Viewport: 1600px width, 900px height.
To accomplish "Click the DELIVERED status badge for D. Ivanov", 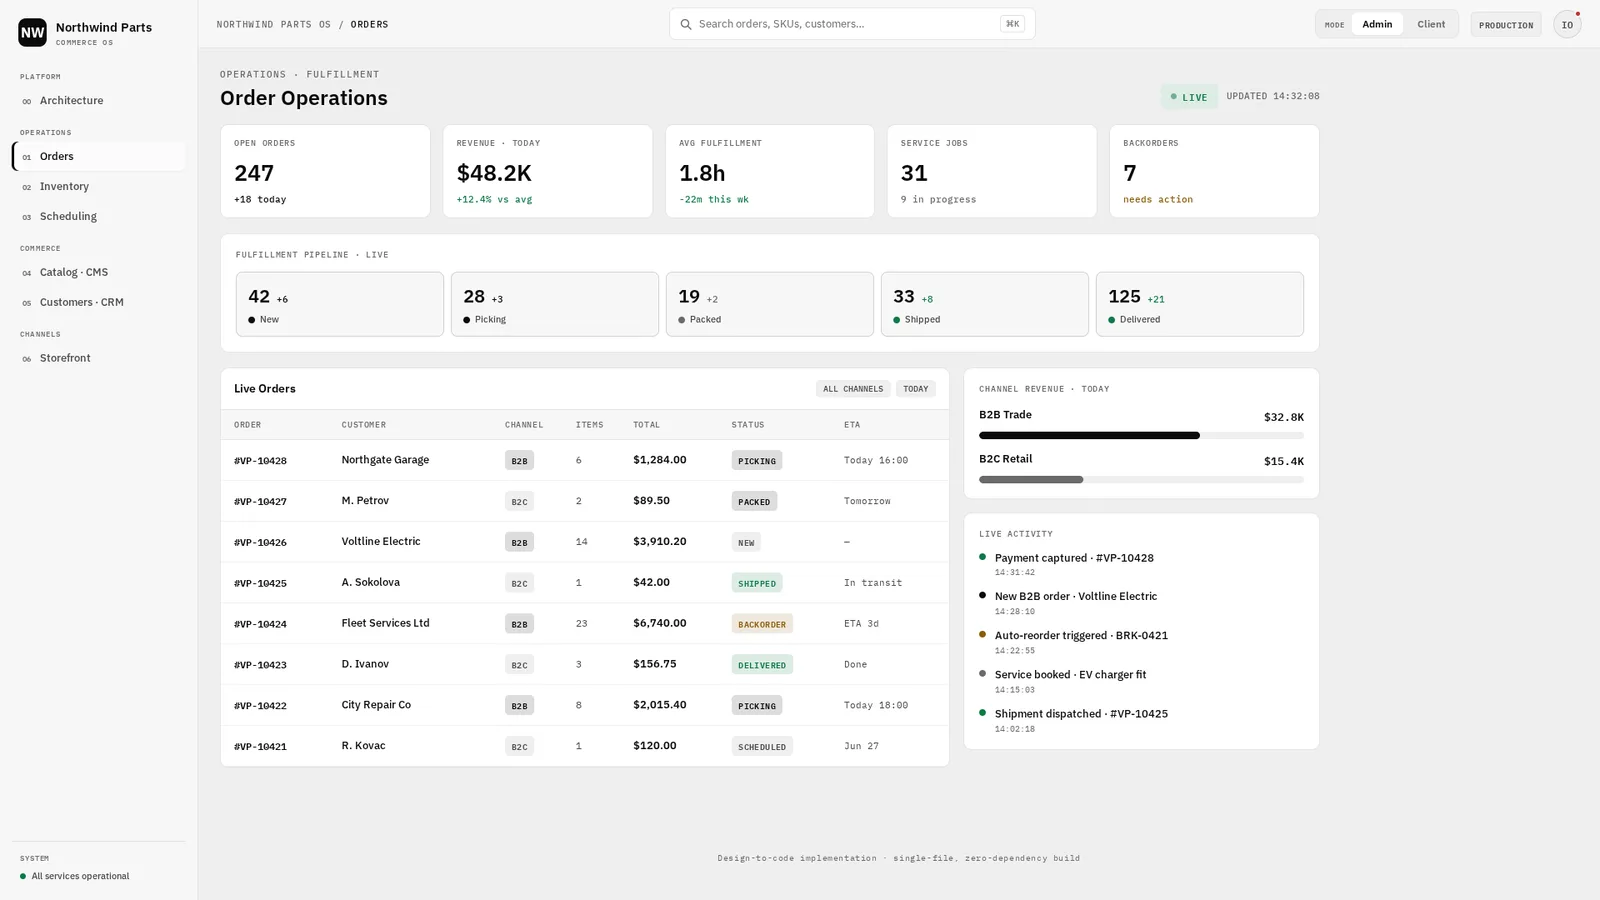I will [x=762, y=665].
